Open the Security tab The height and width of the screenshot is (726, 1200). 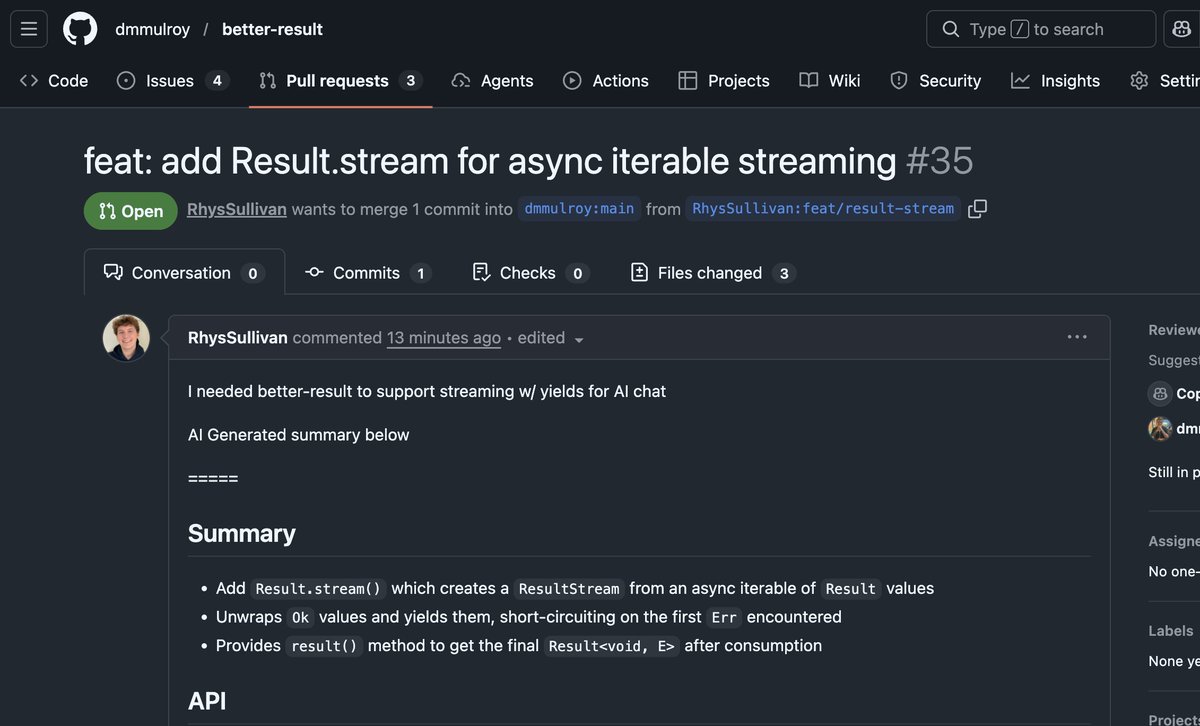935,81
